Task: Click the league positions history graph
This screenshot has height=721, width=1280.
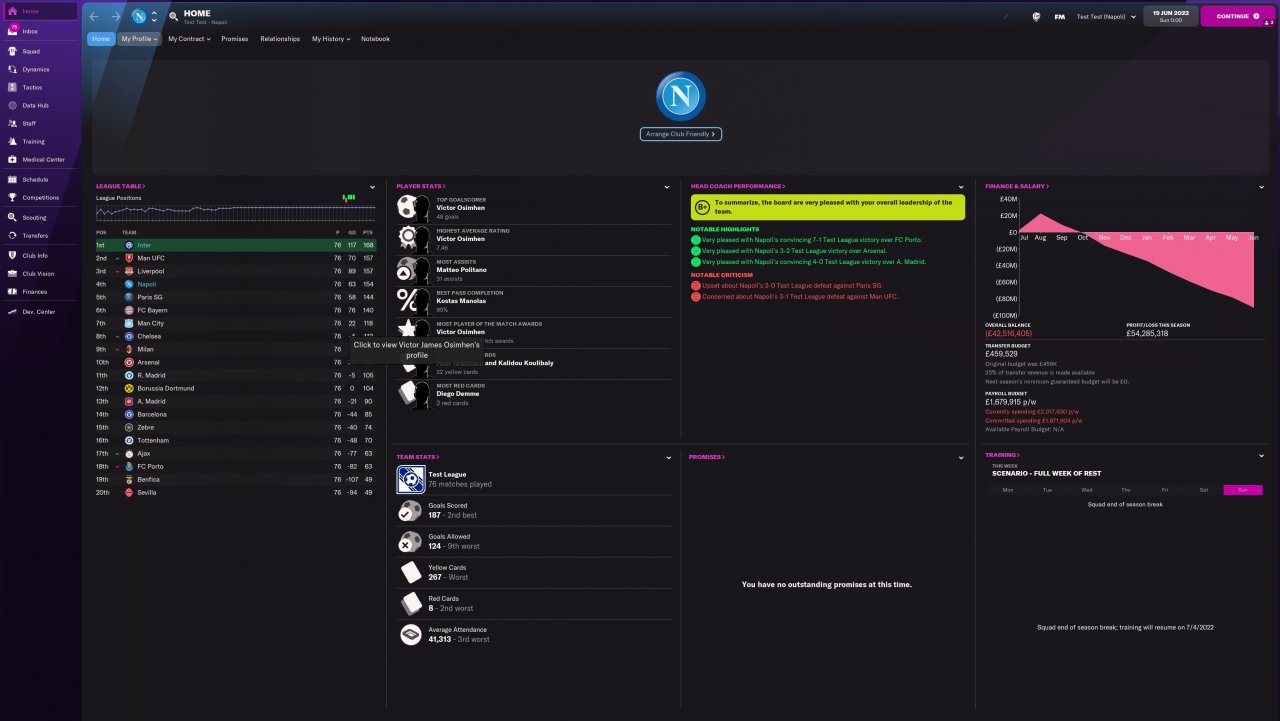Action: coord(235,213)
